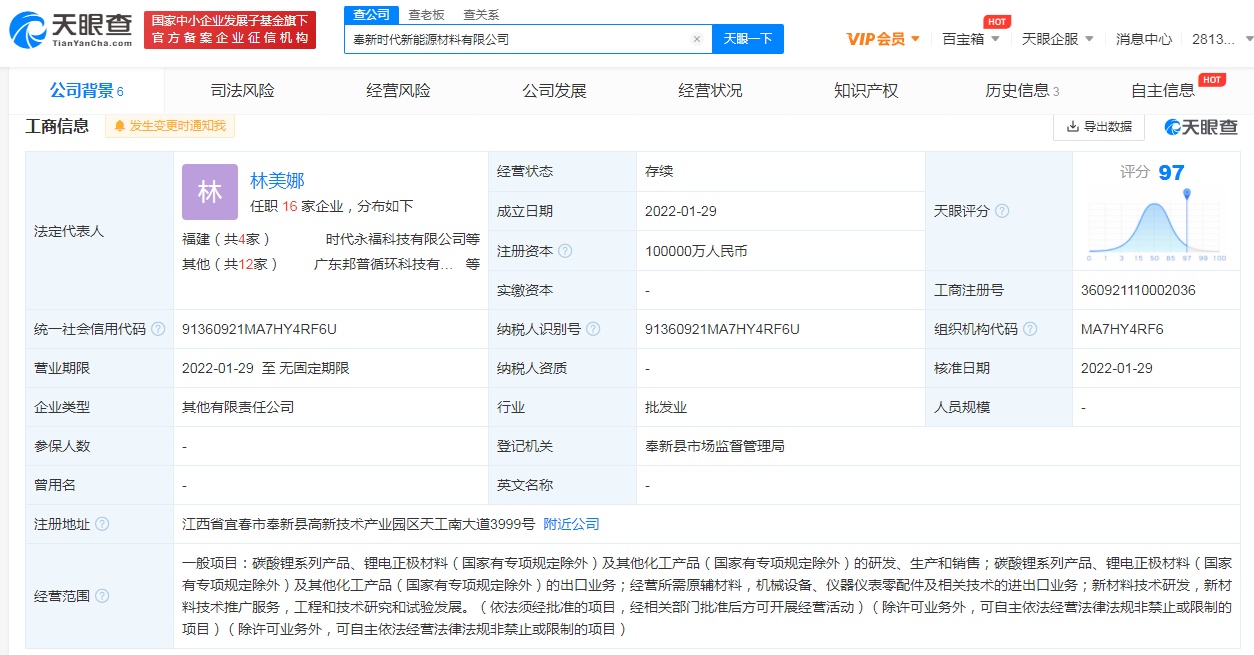The width and height of the screenshot is (1254, 655).
Task: Click the company name search input field
Action: pos(515,39)
